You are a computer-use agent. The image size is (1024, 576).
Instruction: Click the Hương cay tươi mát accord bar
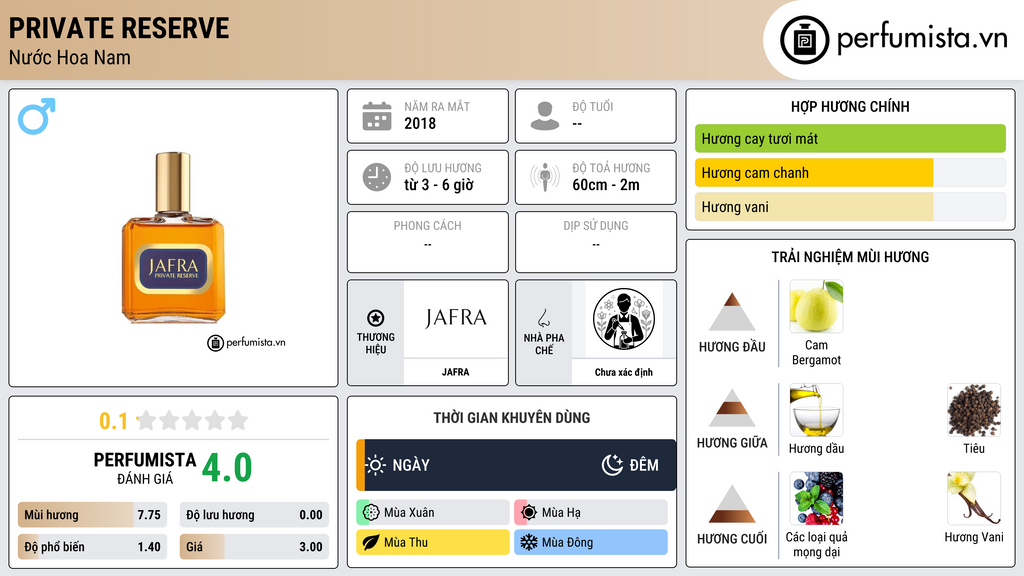pos(850,138)
